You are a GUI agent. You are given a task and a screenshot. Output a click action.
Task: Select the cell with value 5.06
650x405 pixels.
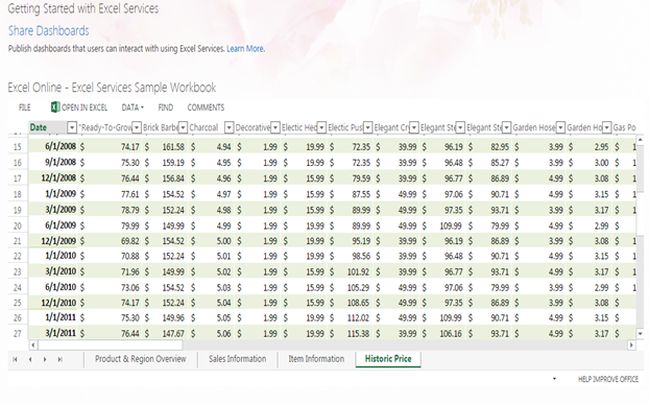pos(211,333)
